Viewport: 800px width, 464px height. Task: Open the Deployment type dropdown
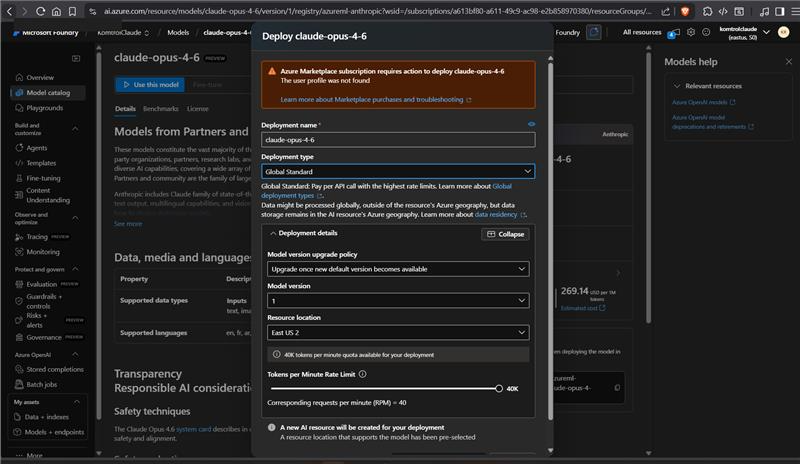(x=398, y=172)
